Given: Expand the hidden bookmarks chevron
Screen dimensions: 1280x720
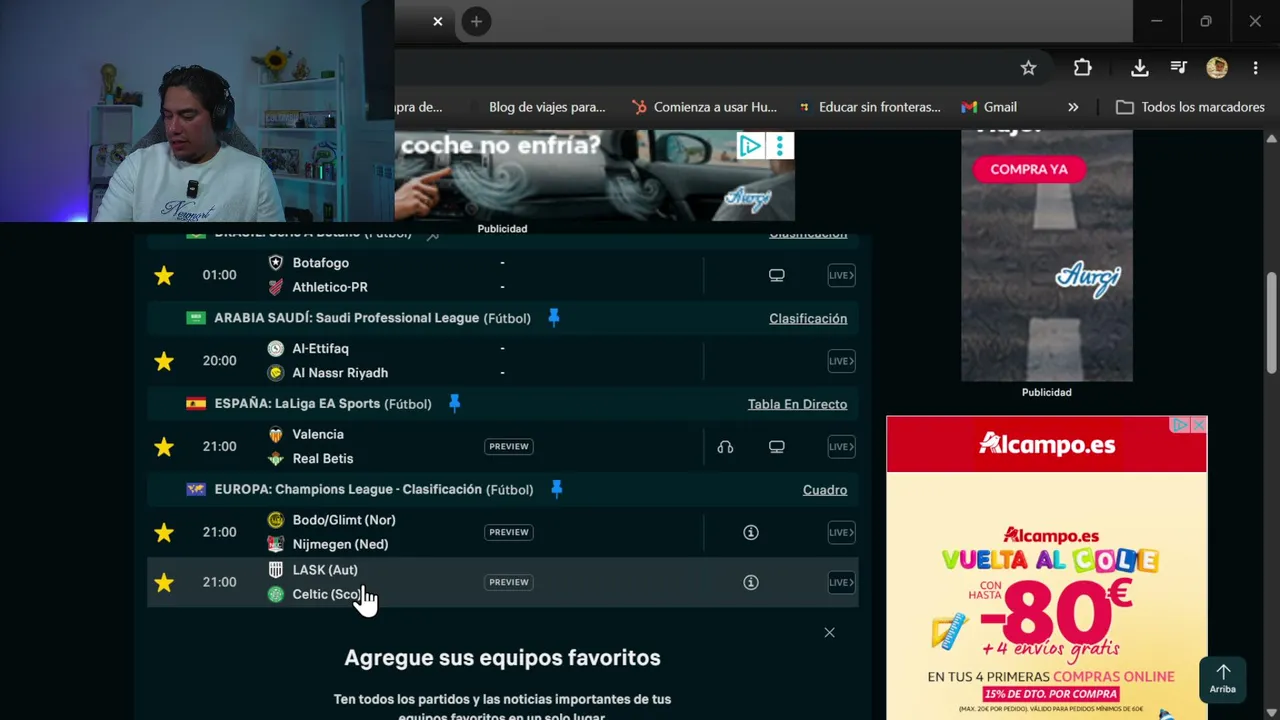Looking at the screenshot, I should (x=1073, y=107).
